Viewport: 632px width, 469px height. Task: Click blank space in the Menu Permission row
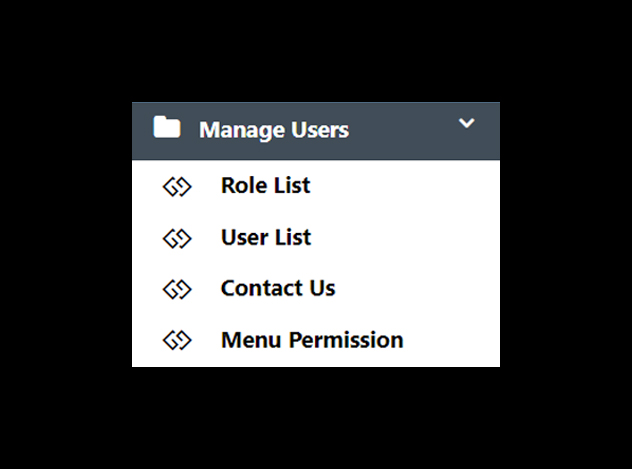pyautogui.click(x=451, y=340)
